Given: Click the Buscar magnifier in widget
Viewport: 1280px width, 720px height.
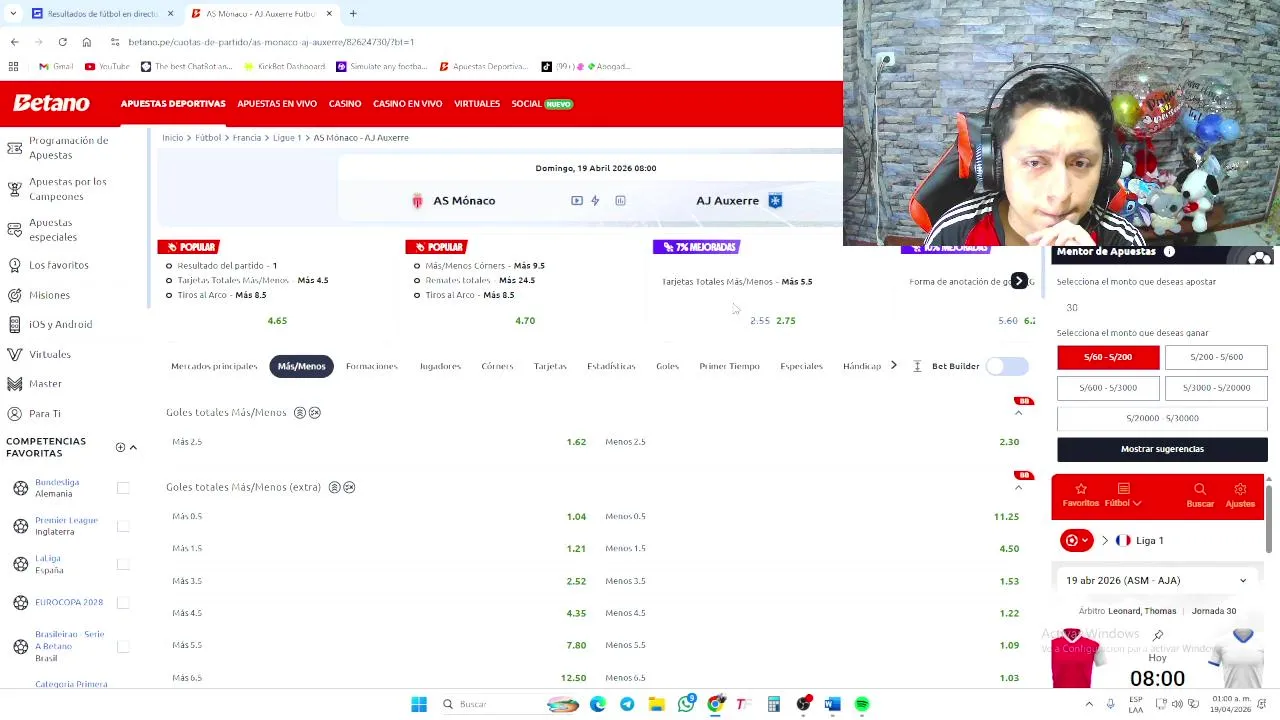Looking at the screenshot, I should click(x=1200, y=489).
